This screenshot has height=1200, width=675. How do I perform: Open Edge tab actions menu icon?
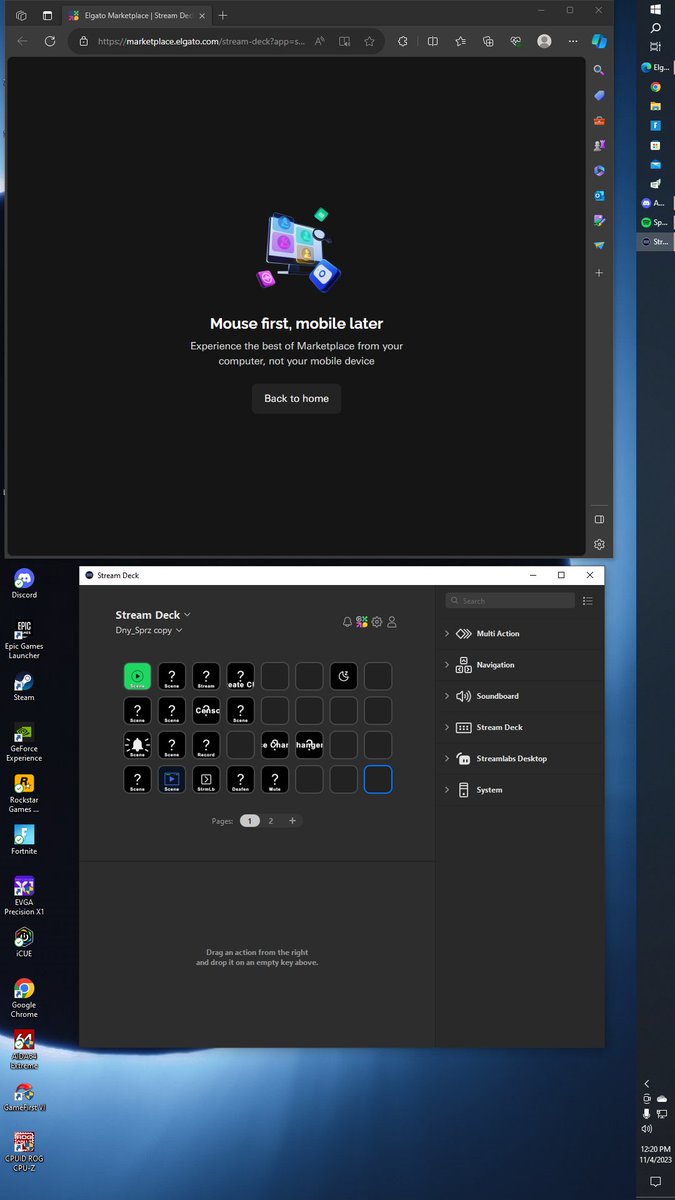[x=47, y=15]
